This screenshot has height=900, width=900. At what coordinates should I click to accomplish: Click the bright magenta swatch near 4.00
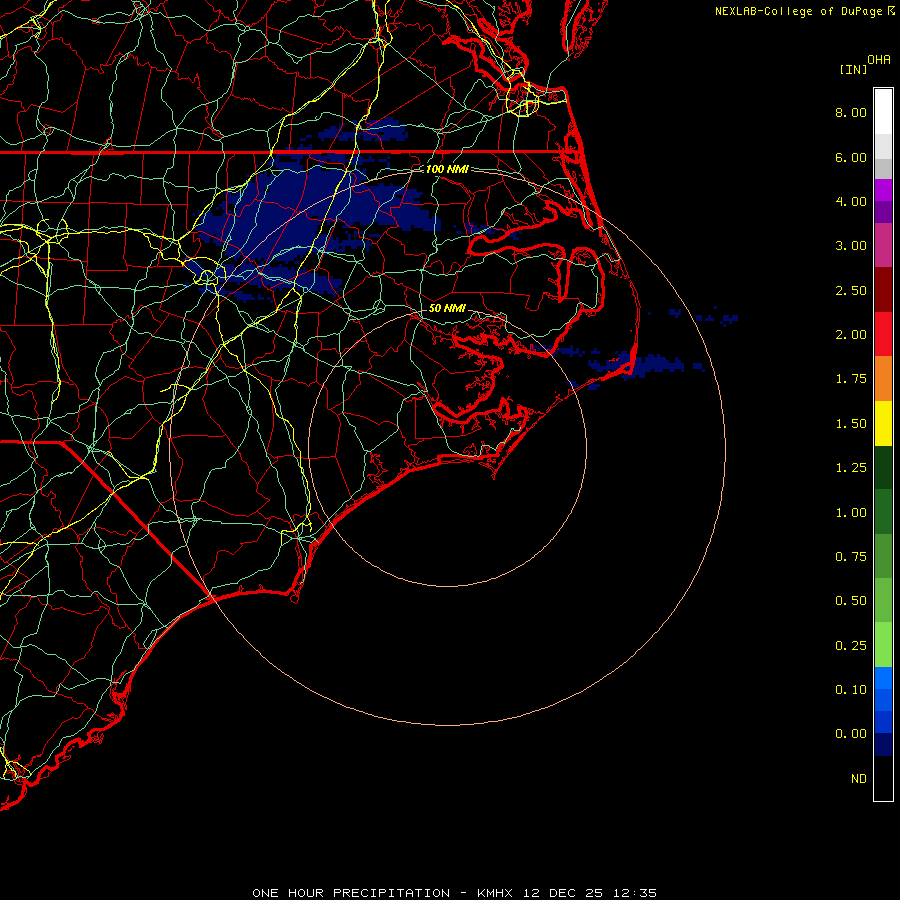click(883, 191)
